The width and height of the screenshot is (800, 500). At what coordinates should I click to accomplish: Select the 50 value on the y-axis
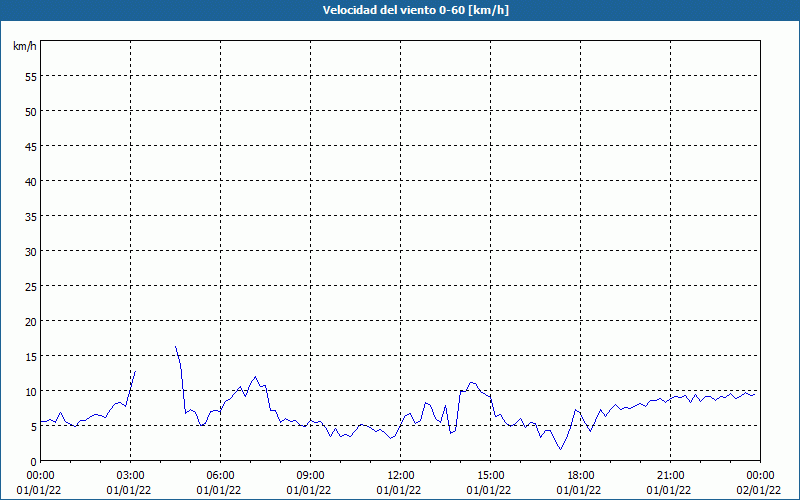31,112
